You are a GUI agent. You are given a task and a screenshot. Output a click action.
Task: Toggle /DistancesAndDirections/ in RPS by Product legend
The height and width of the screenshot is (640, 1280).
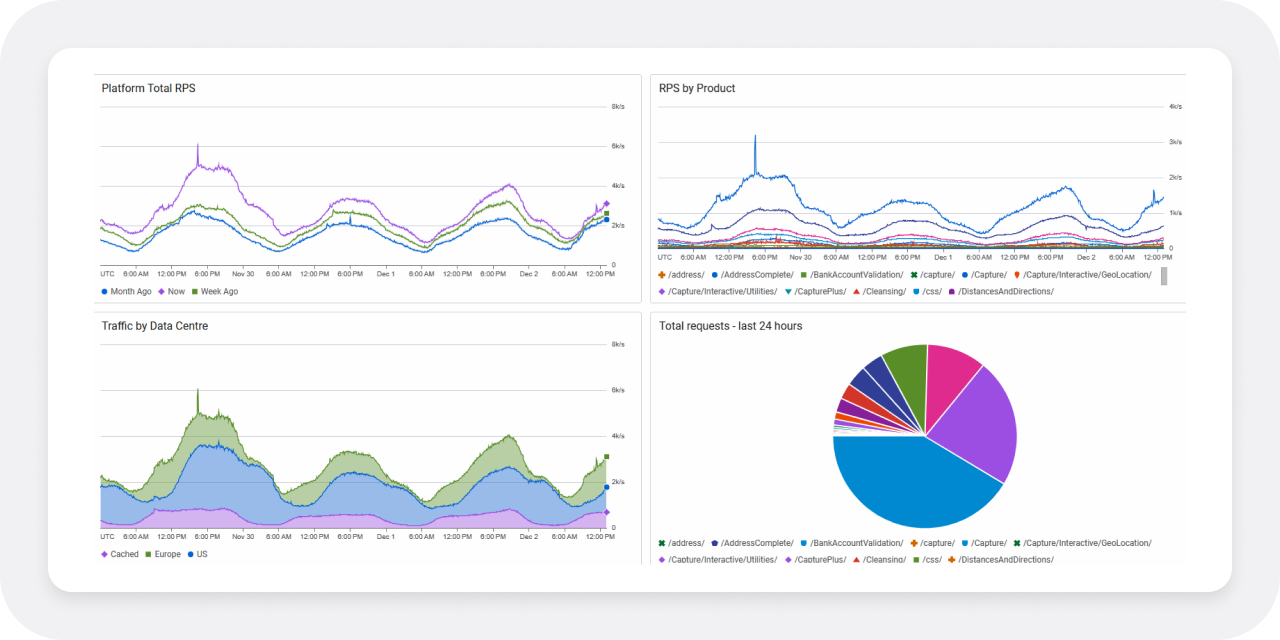(x=1005, y=292)
